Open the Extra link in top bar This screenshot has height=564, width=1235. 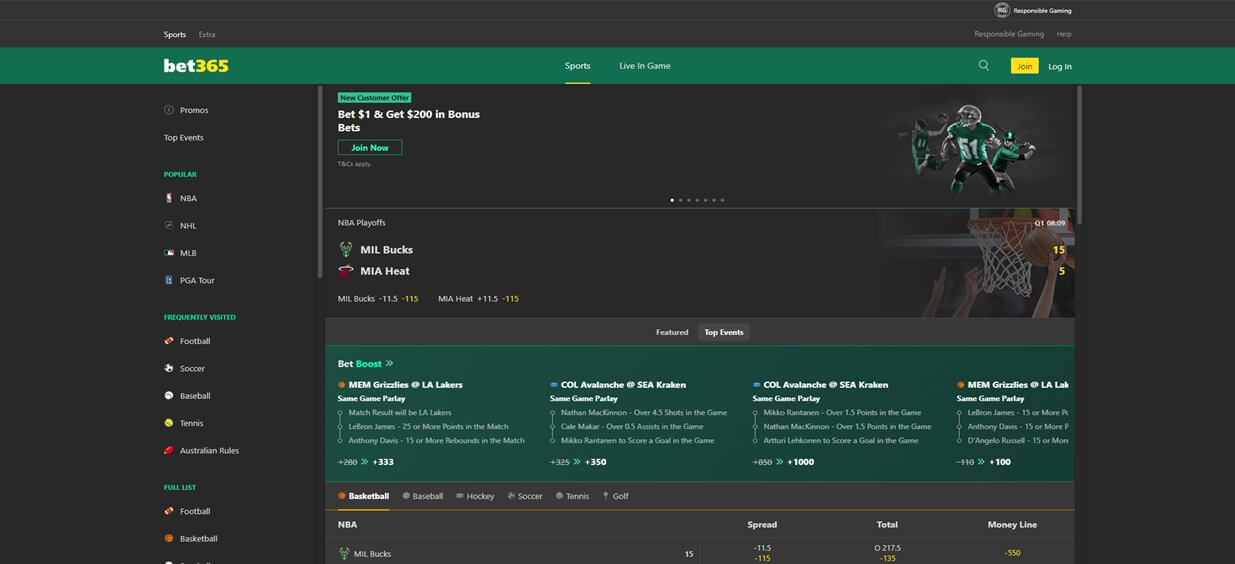point(207,34)
